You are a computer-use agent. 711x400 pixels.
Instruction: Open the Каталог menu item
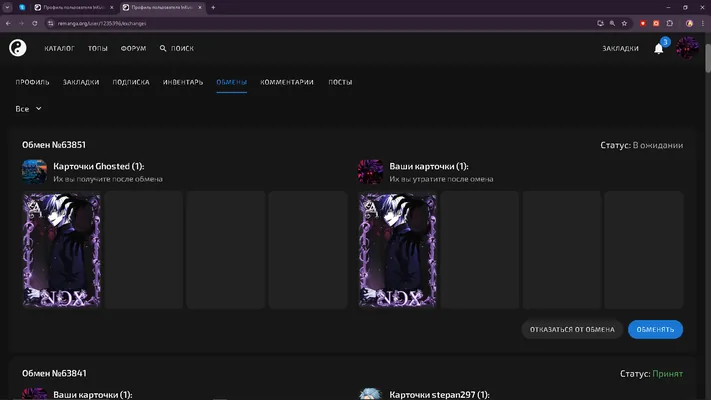(59, 48)
